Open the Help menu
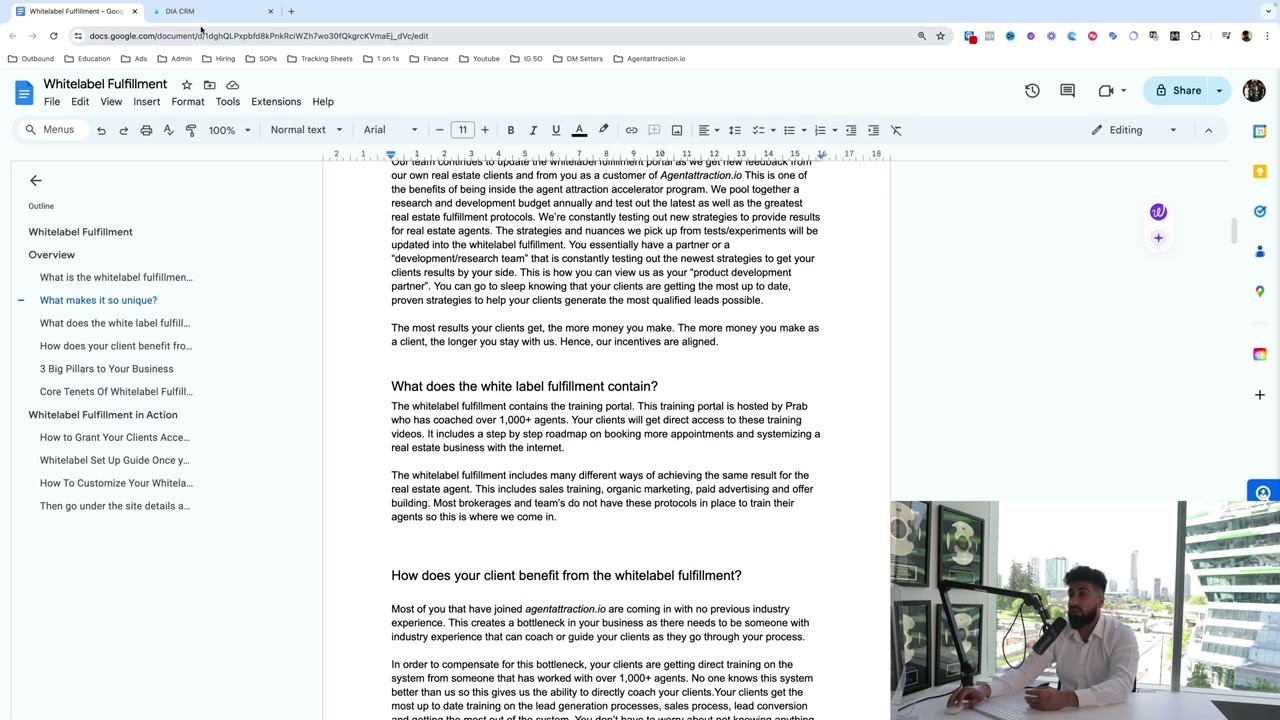The image size is (1280, 720). [322, 101]
